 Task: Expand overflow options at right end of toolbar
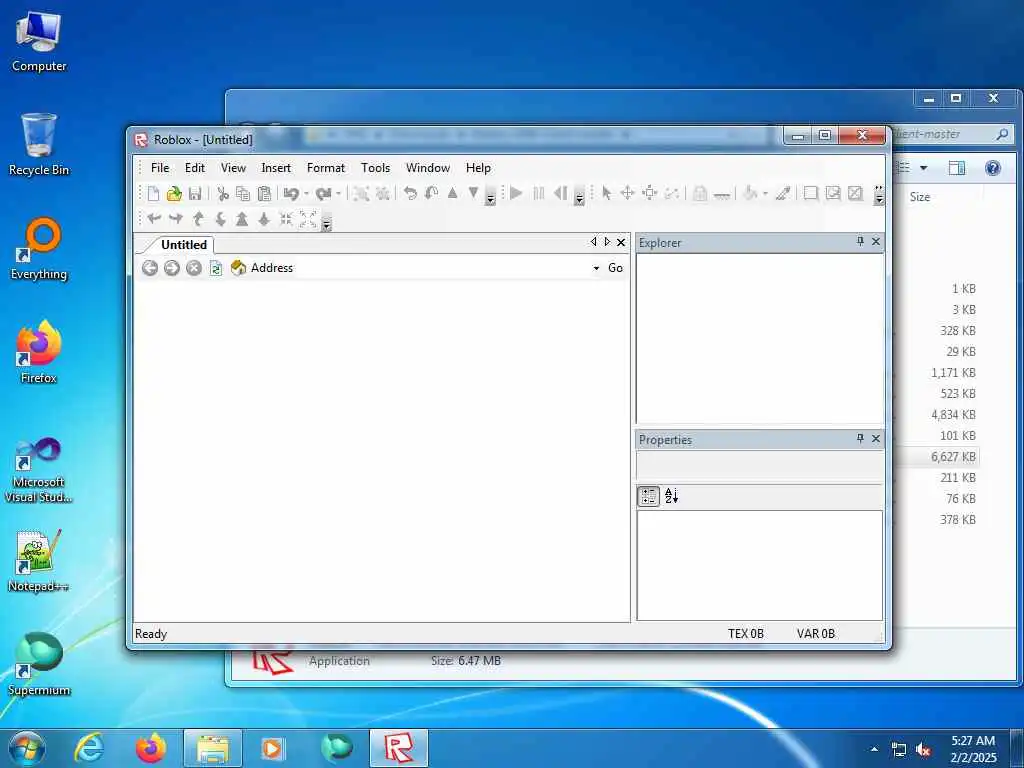click(x=879, y=195)
